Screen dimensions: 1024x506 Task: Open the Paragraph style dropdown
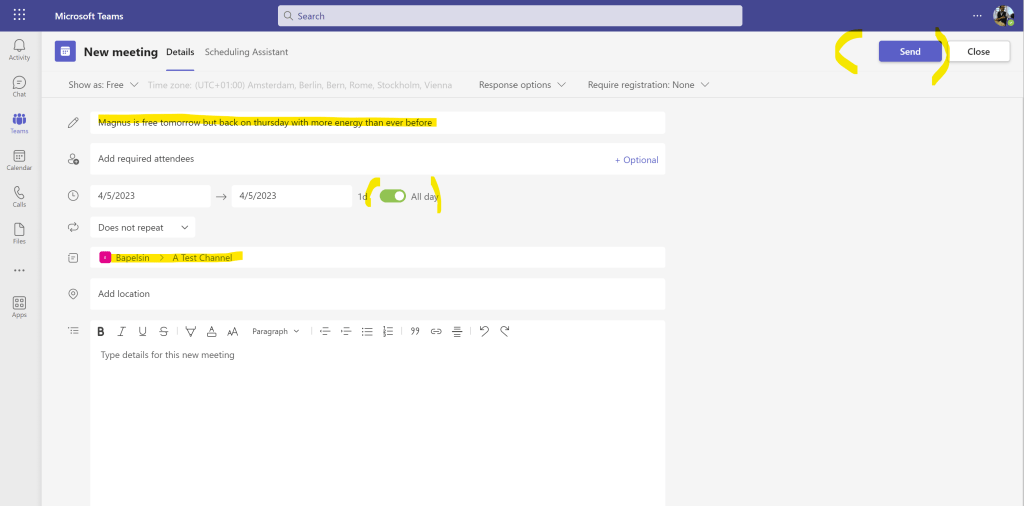point(275,332)
